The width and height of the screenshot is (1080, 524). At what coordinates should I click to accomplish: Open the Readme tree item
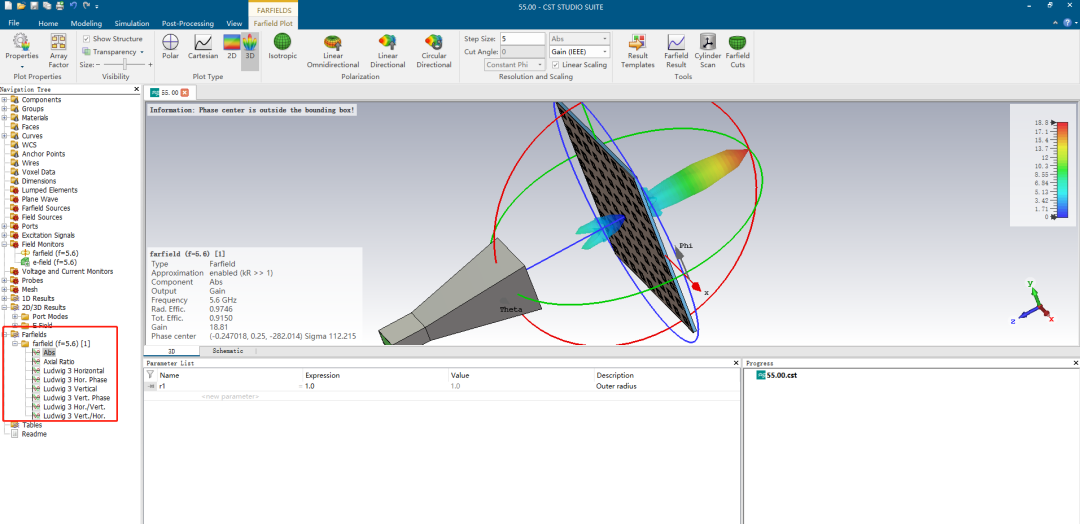tap(34, 434)
